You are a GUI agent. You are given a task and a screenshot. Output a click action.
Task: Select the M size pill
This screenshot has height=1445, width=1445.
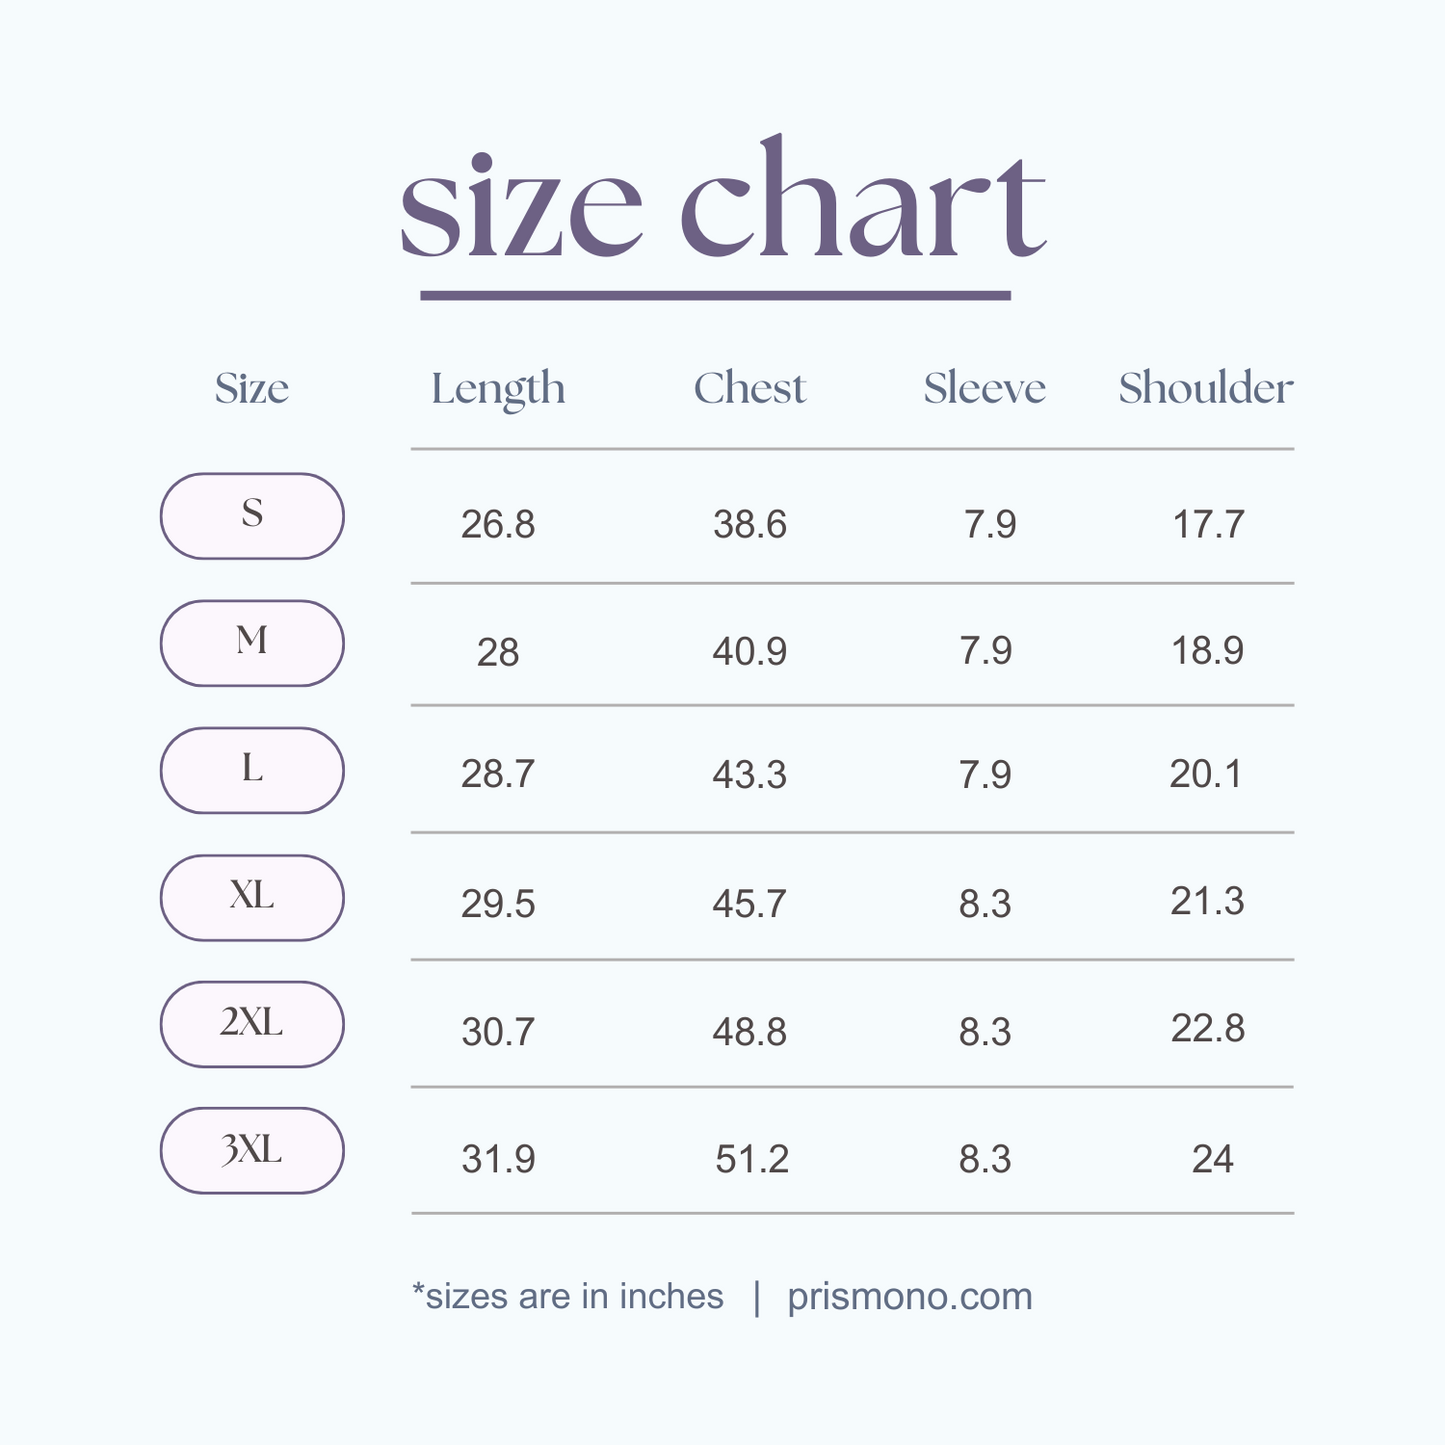[252, 643]
